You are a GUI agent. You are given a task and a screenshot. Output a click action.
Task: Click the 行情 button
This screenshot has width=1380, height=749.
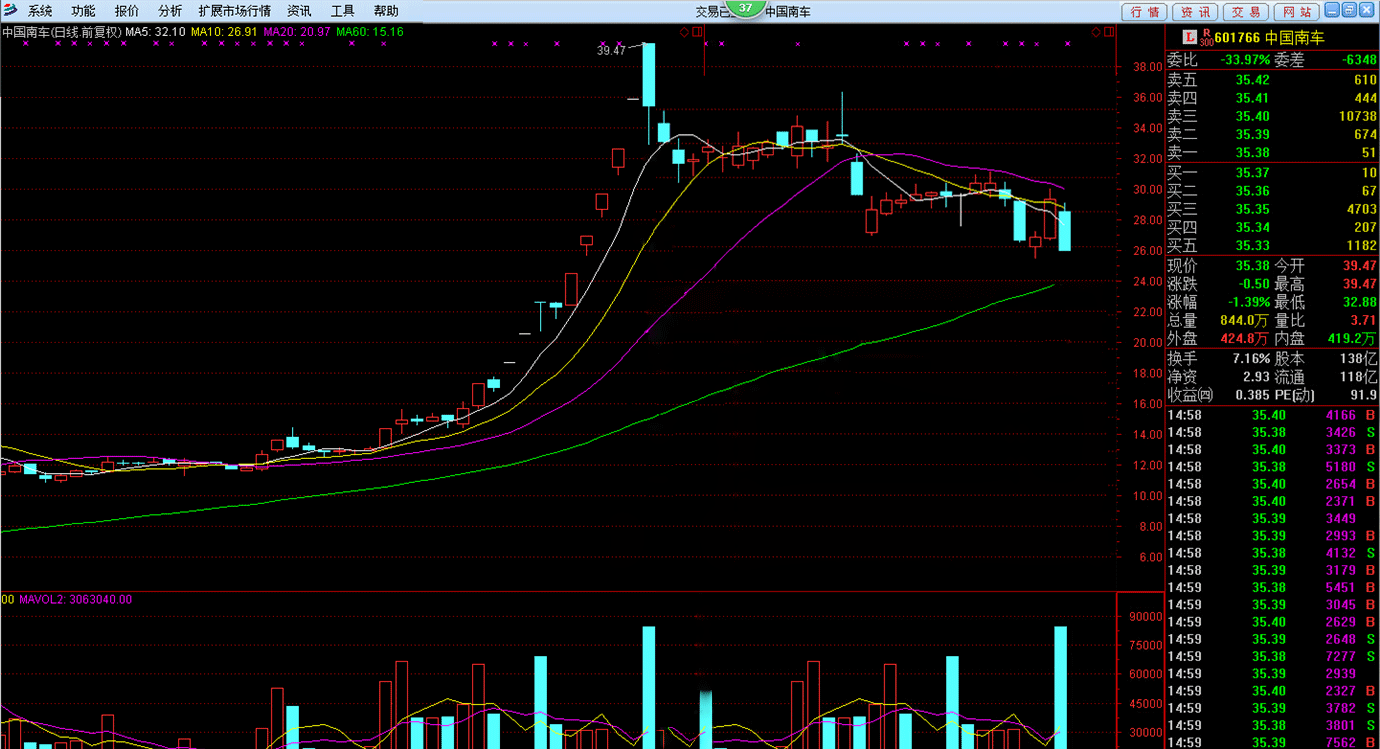click(1146, 12)
